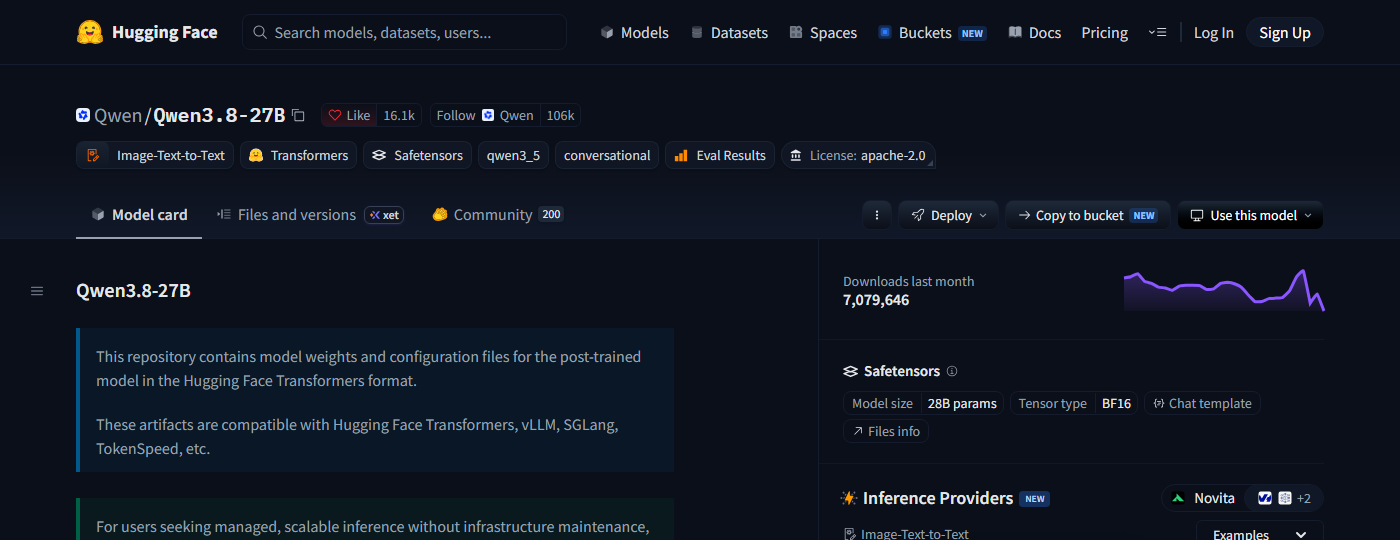
Task: Click the 106k followers count
Action: (x=560, y=116)
